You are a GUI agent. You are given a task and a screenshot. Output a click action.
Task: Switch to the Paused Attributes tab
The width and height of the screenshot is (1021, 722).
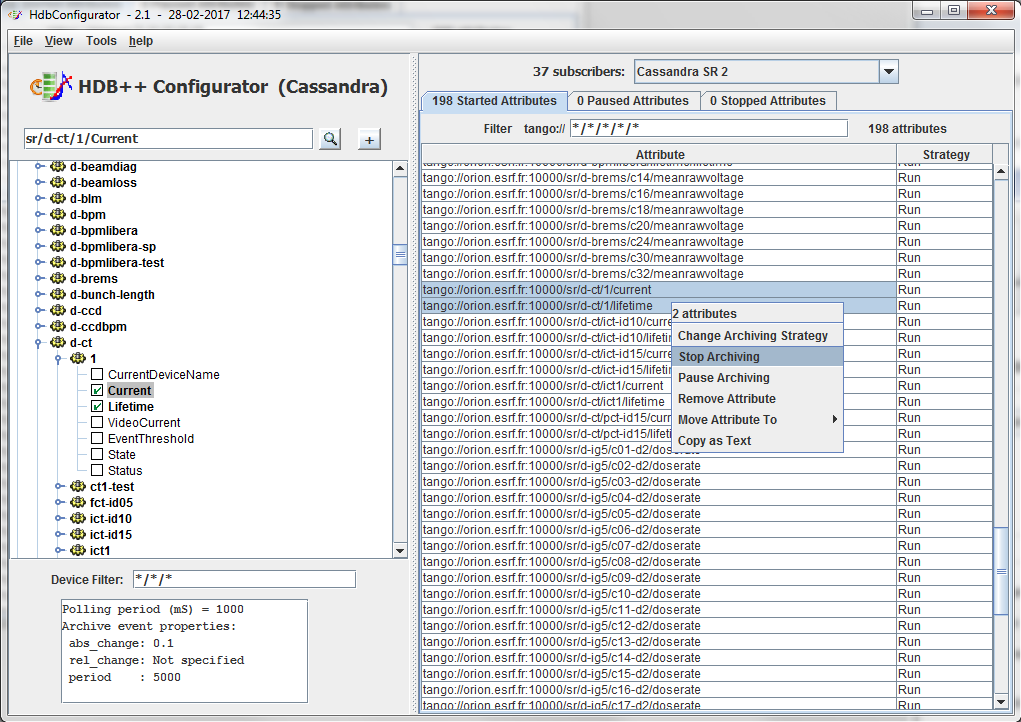tap(632, 101)
